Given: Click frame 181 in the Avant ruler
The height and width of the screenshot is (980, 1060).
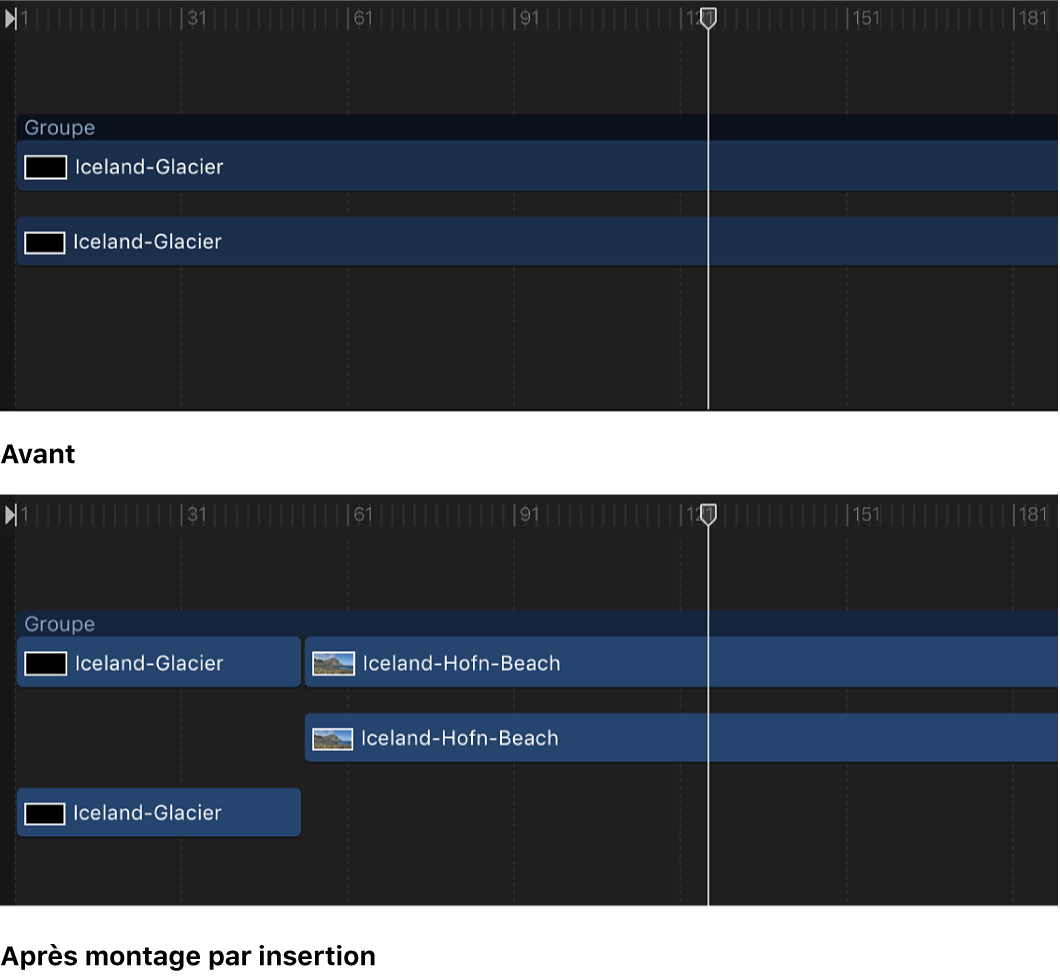Looking at the screenshot, I should [x=1033, y=18].
